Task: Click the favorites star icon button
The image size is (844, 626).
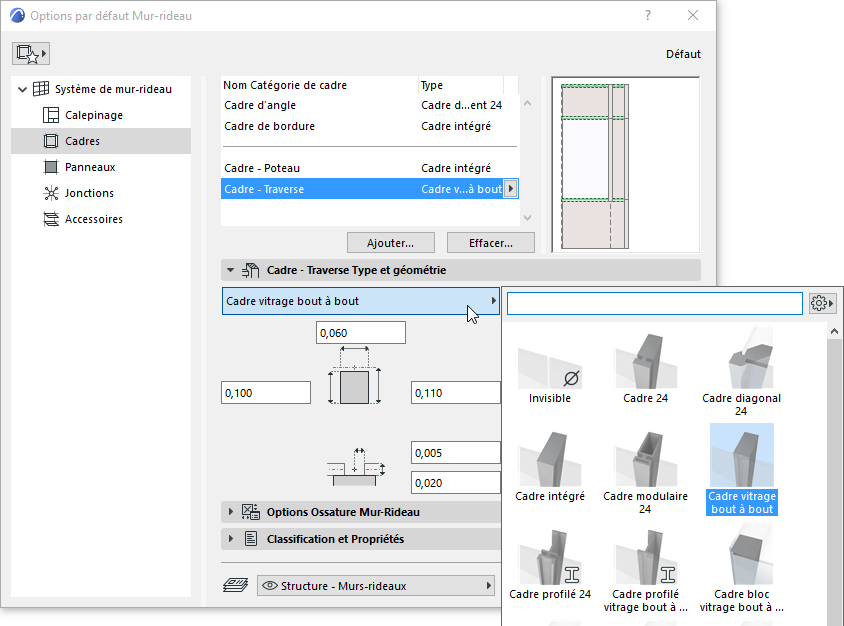Action: (31, 54)
